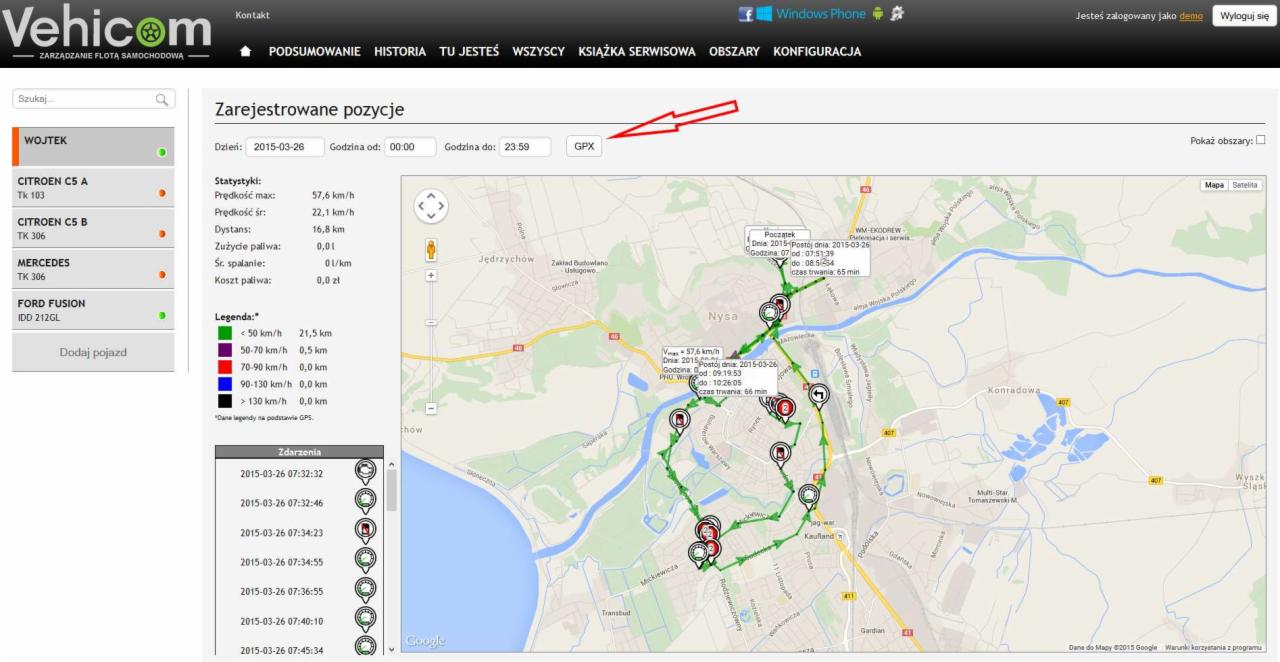Image resolution: width=1280 pixels, height=662 pixels.
Task: Open the Facebook icon in header
Action: pos(745,14)
